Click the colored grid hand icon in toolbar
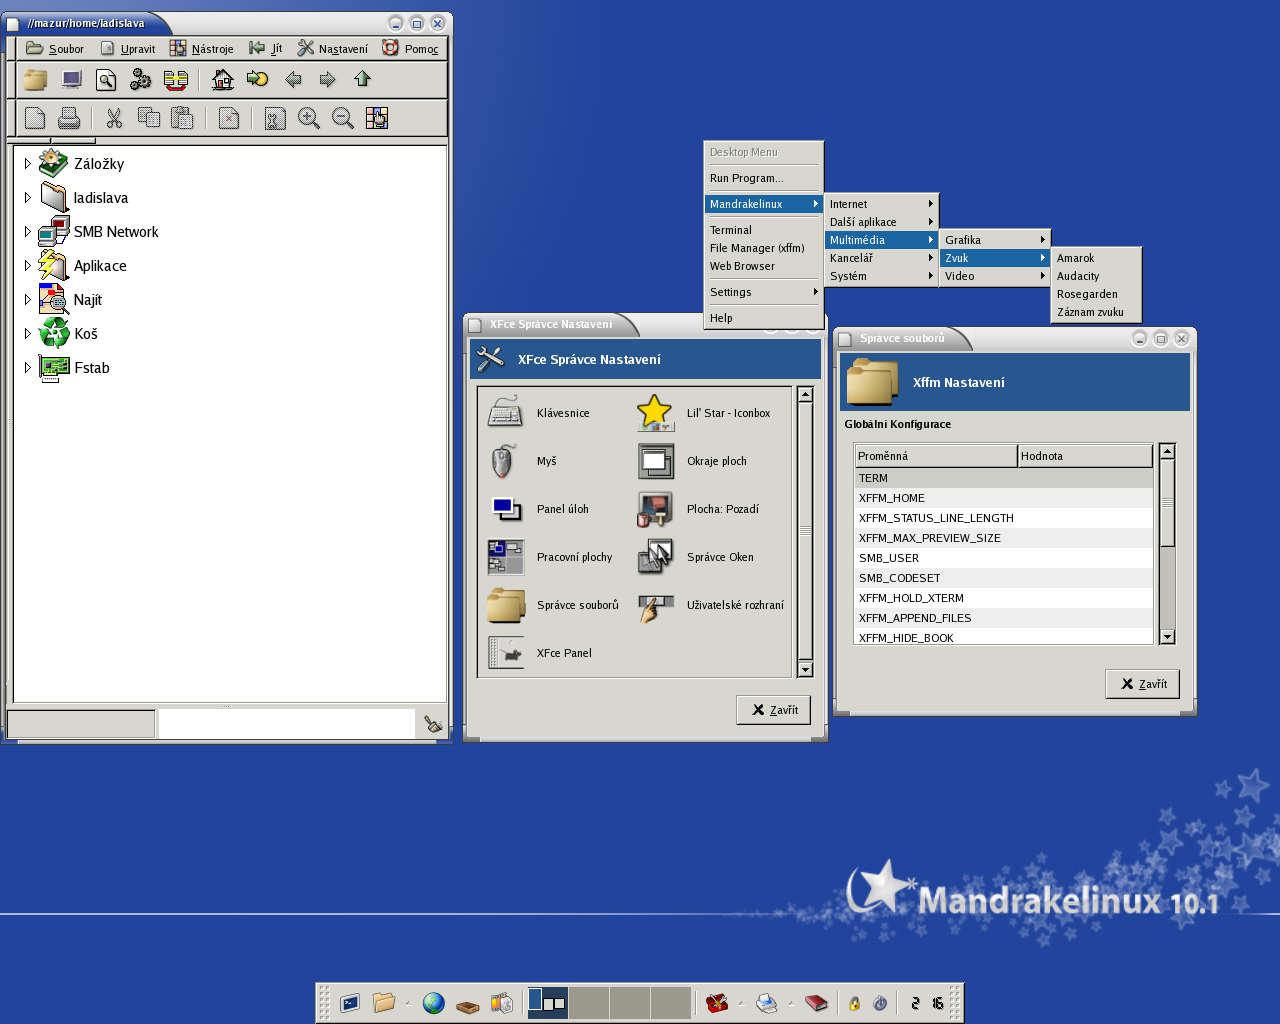 [x=377, y=118]
